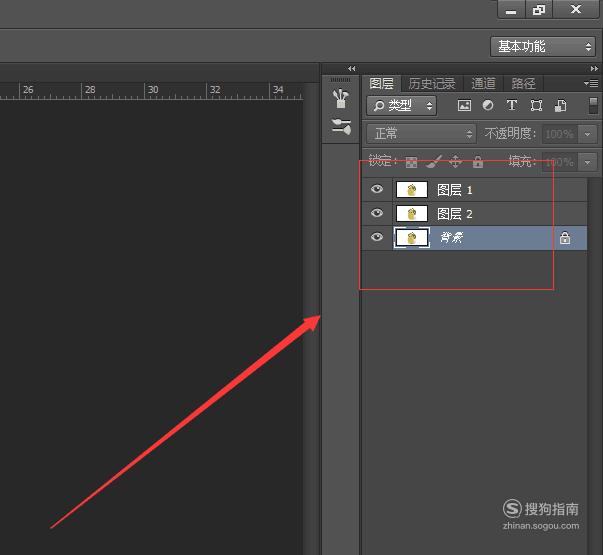Click the lock icon on 背景 layer
The width and height of the screenshot is (603, 555).
pyautogui.click(x=565, y=238)
